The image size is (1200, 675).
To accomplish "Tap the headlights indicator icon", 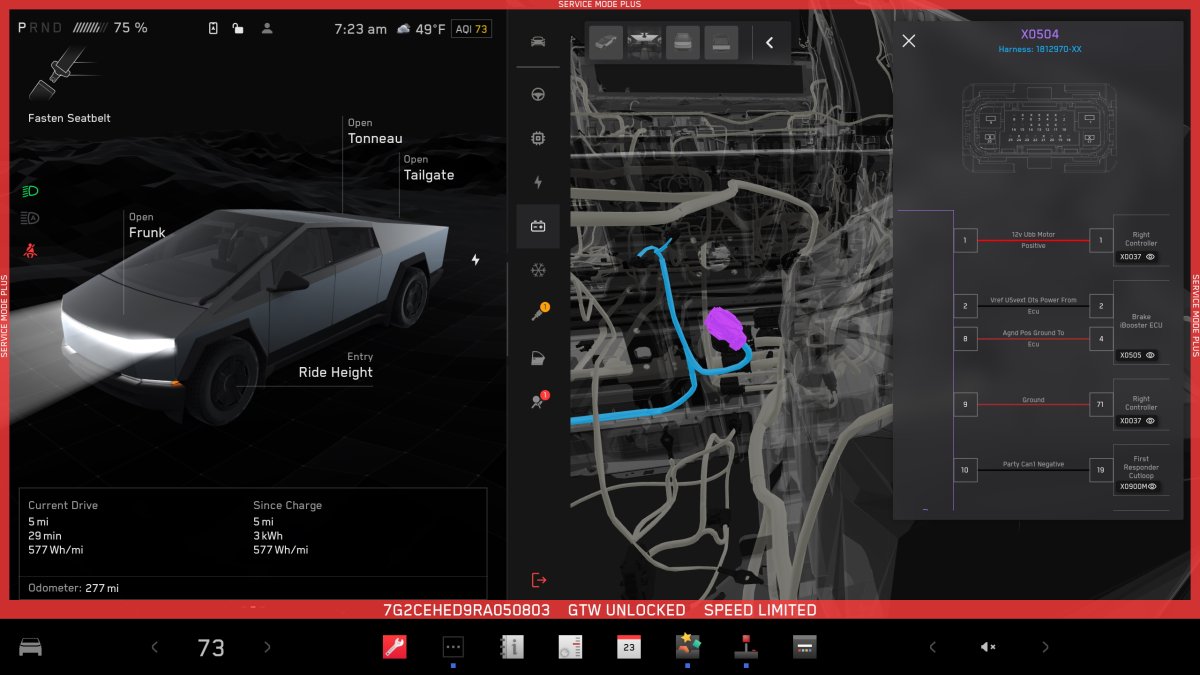I will 29,190.
